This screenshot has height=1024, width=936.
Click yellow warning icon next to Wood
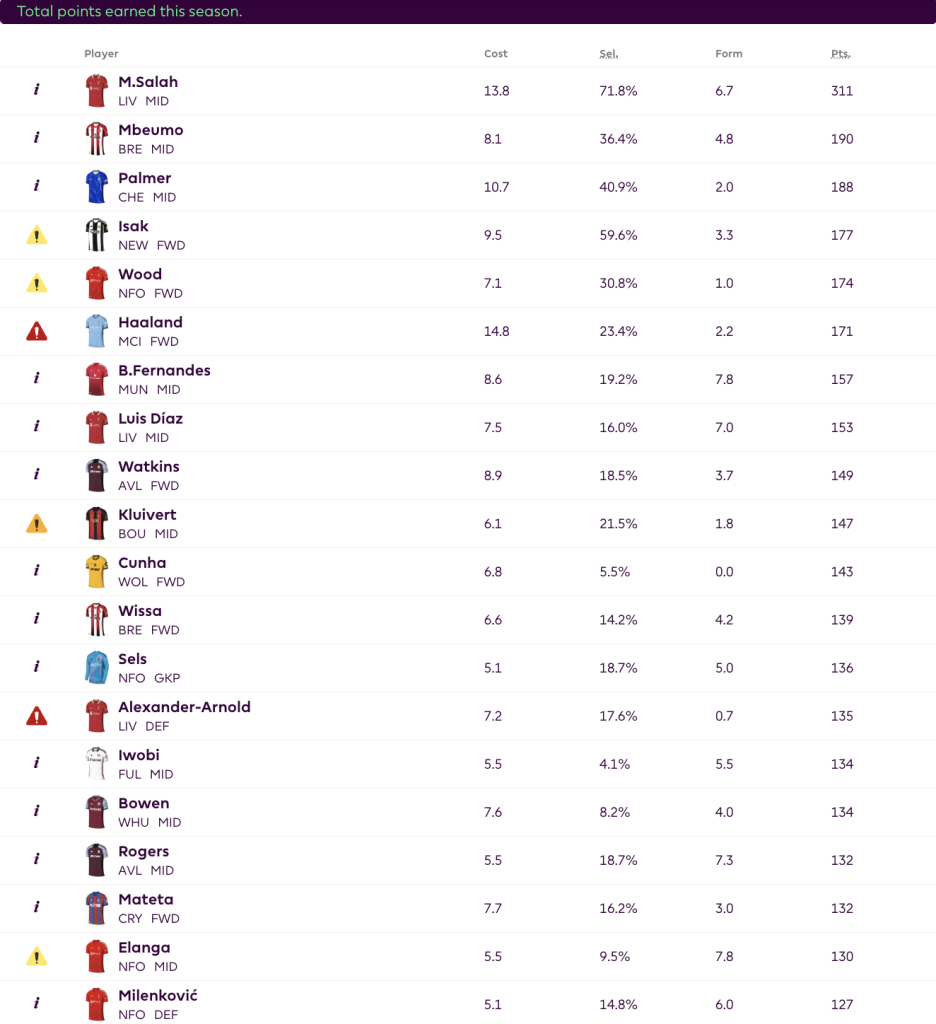37,283
